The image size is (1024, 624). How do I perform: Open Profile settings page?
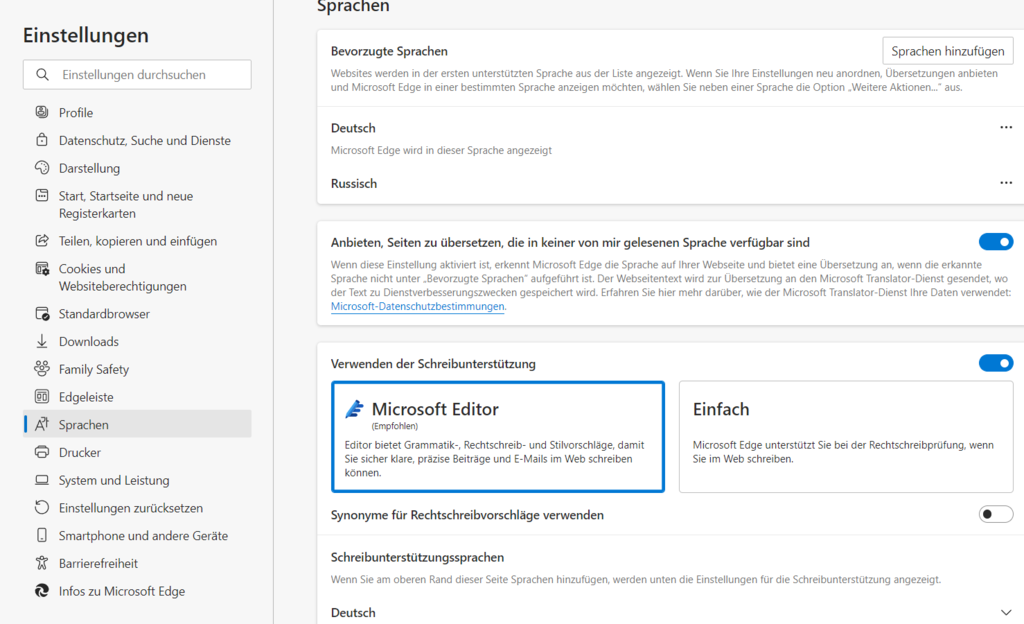coord(137,112)
